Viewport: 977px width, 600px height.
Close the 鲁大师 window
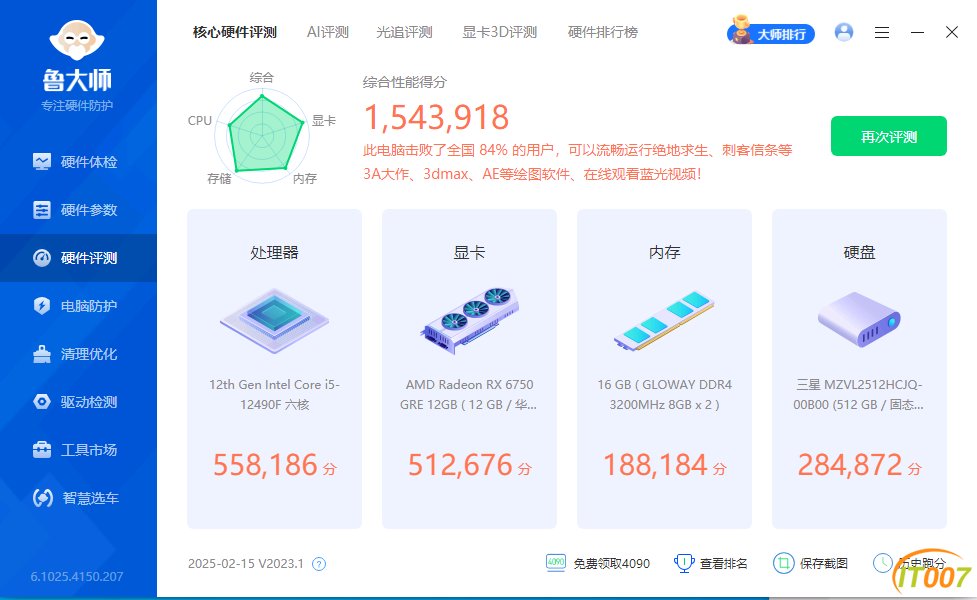(951, 32)
